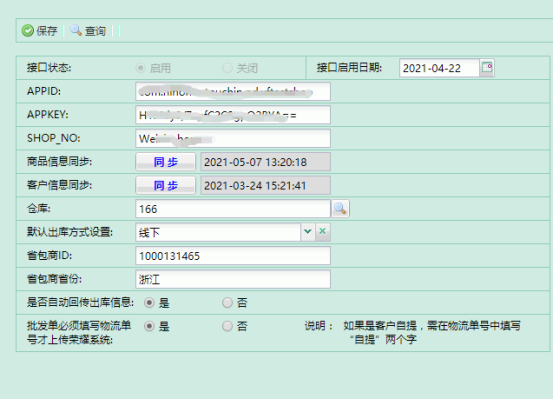Click the warehouse 仓库 search magnifier icon
Viewport: 554px width, 399px height.
click(340, 209)
